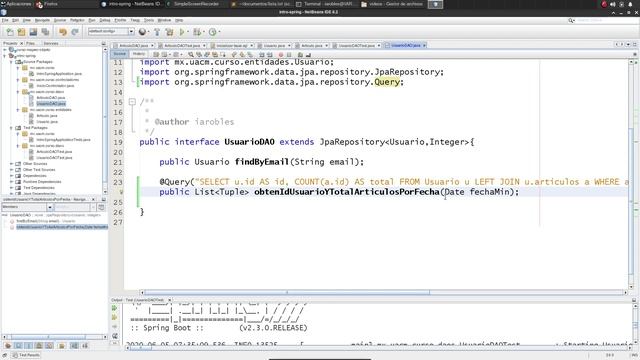Screen dimensions: 640x360
Task: Switch to the ArticuloDAOTest.java editor tab
Action: (182, 45)
